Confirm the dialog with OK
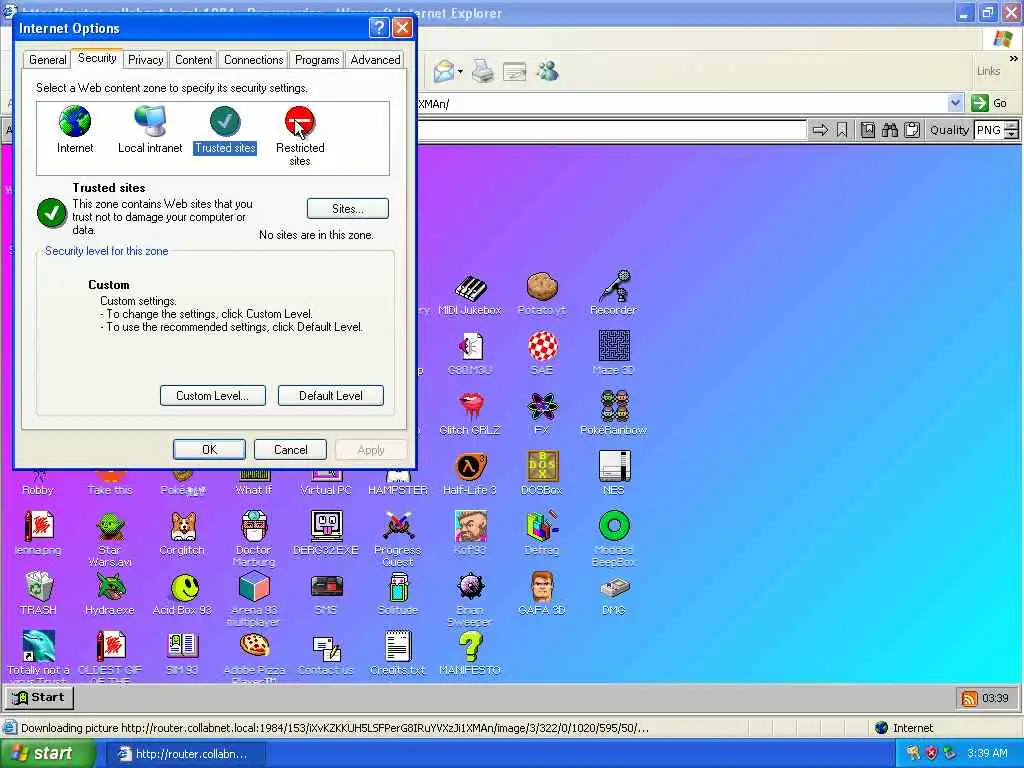 pyautogui.click(x=209, y=449)
